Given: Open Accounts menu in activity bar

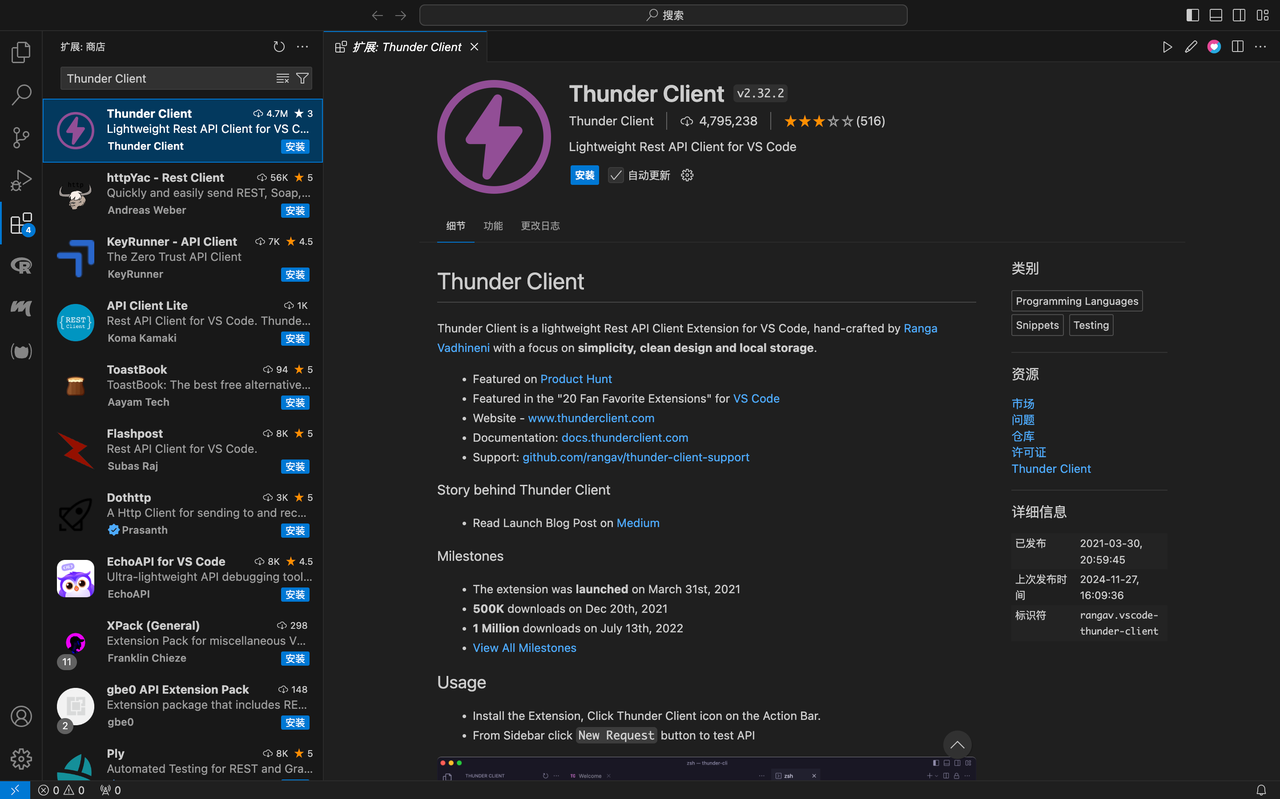Looking at the screenshot, I should [21, 716].
